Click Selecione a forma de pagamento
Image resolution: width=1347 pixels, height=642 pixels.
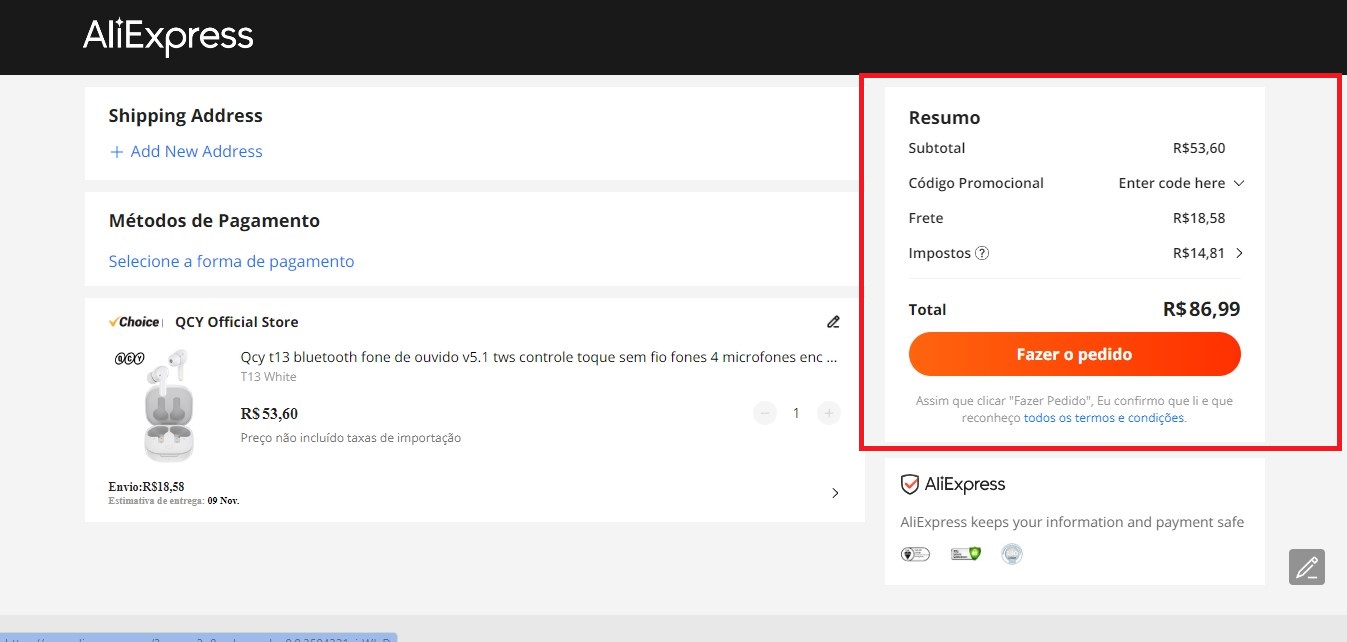pos(231,261)
